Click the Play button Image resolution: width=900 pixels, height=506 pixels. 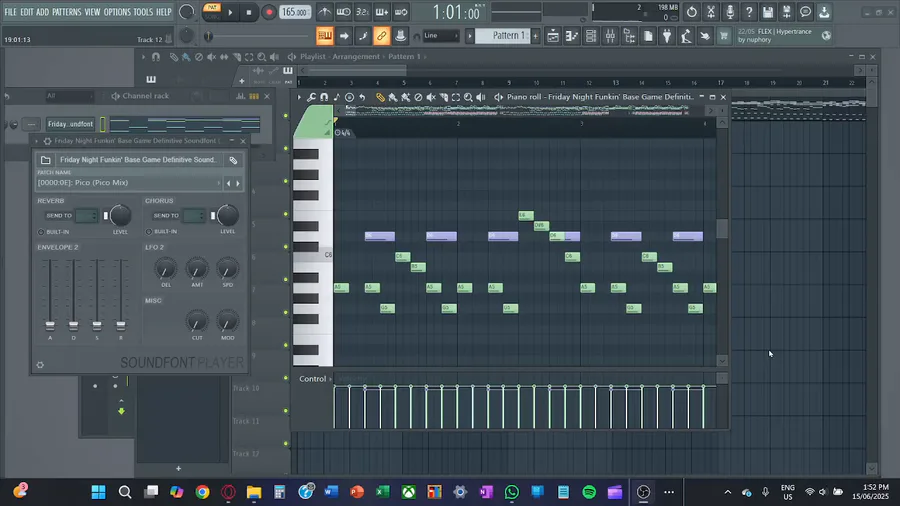[x=231, y=12]
